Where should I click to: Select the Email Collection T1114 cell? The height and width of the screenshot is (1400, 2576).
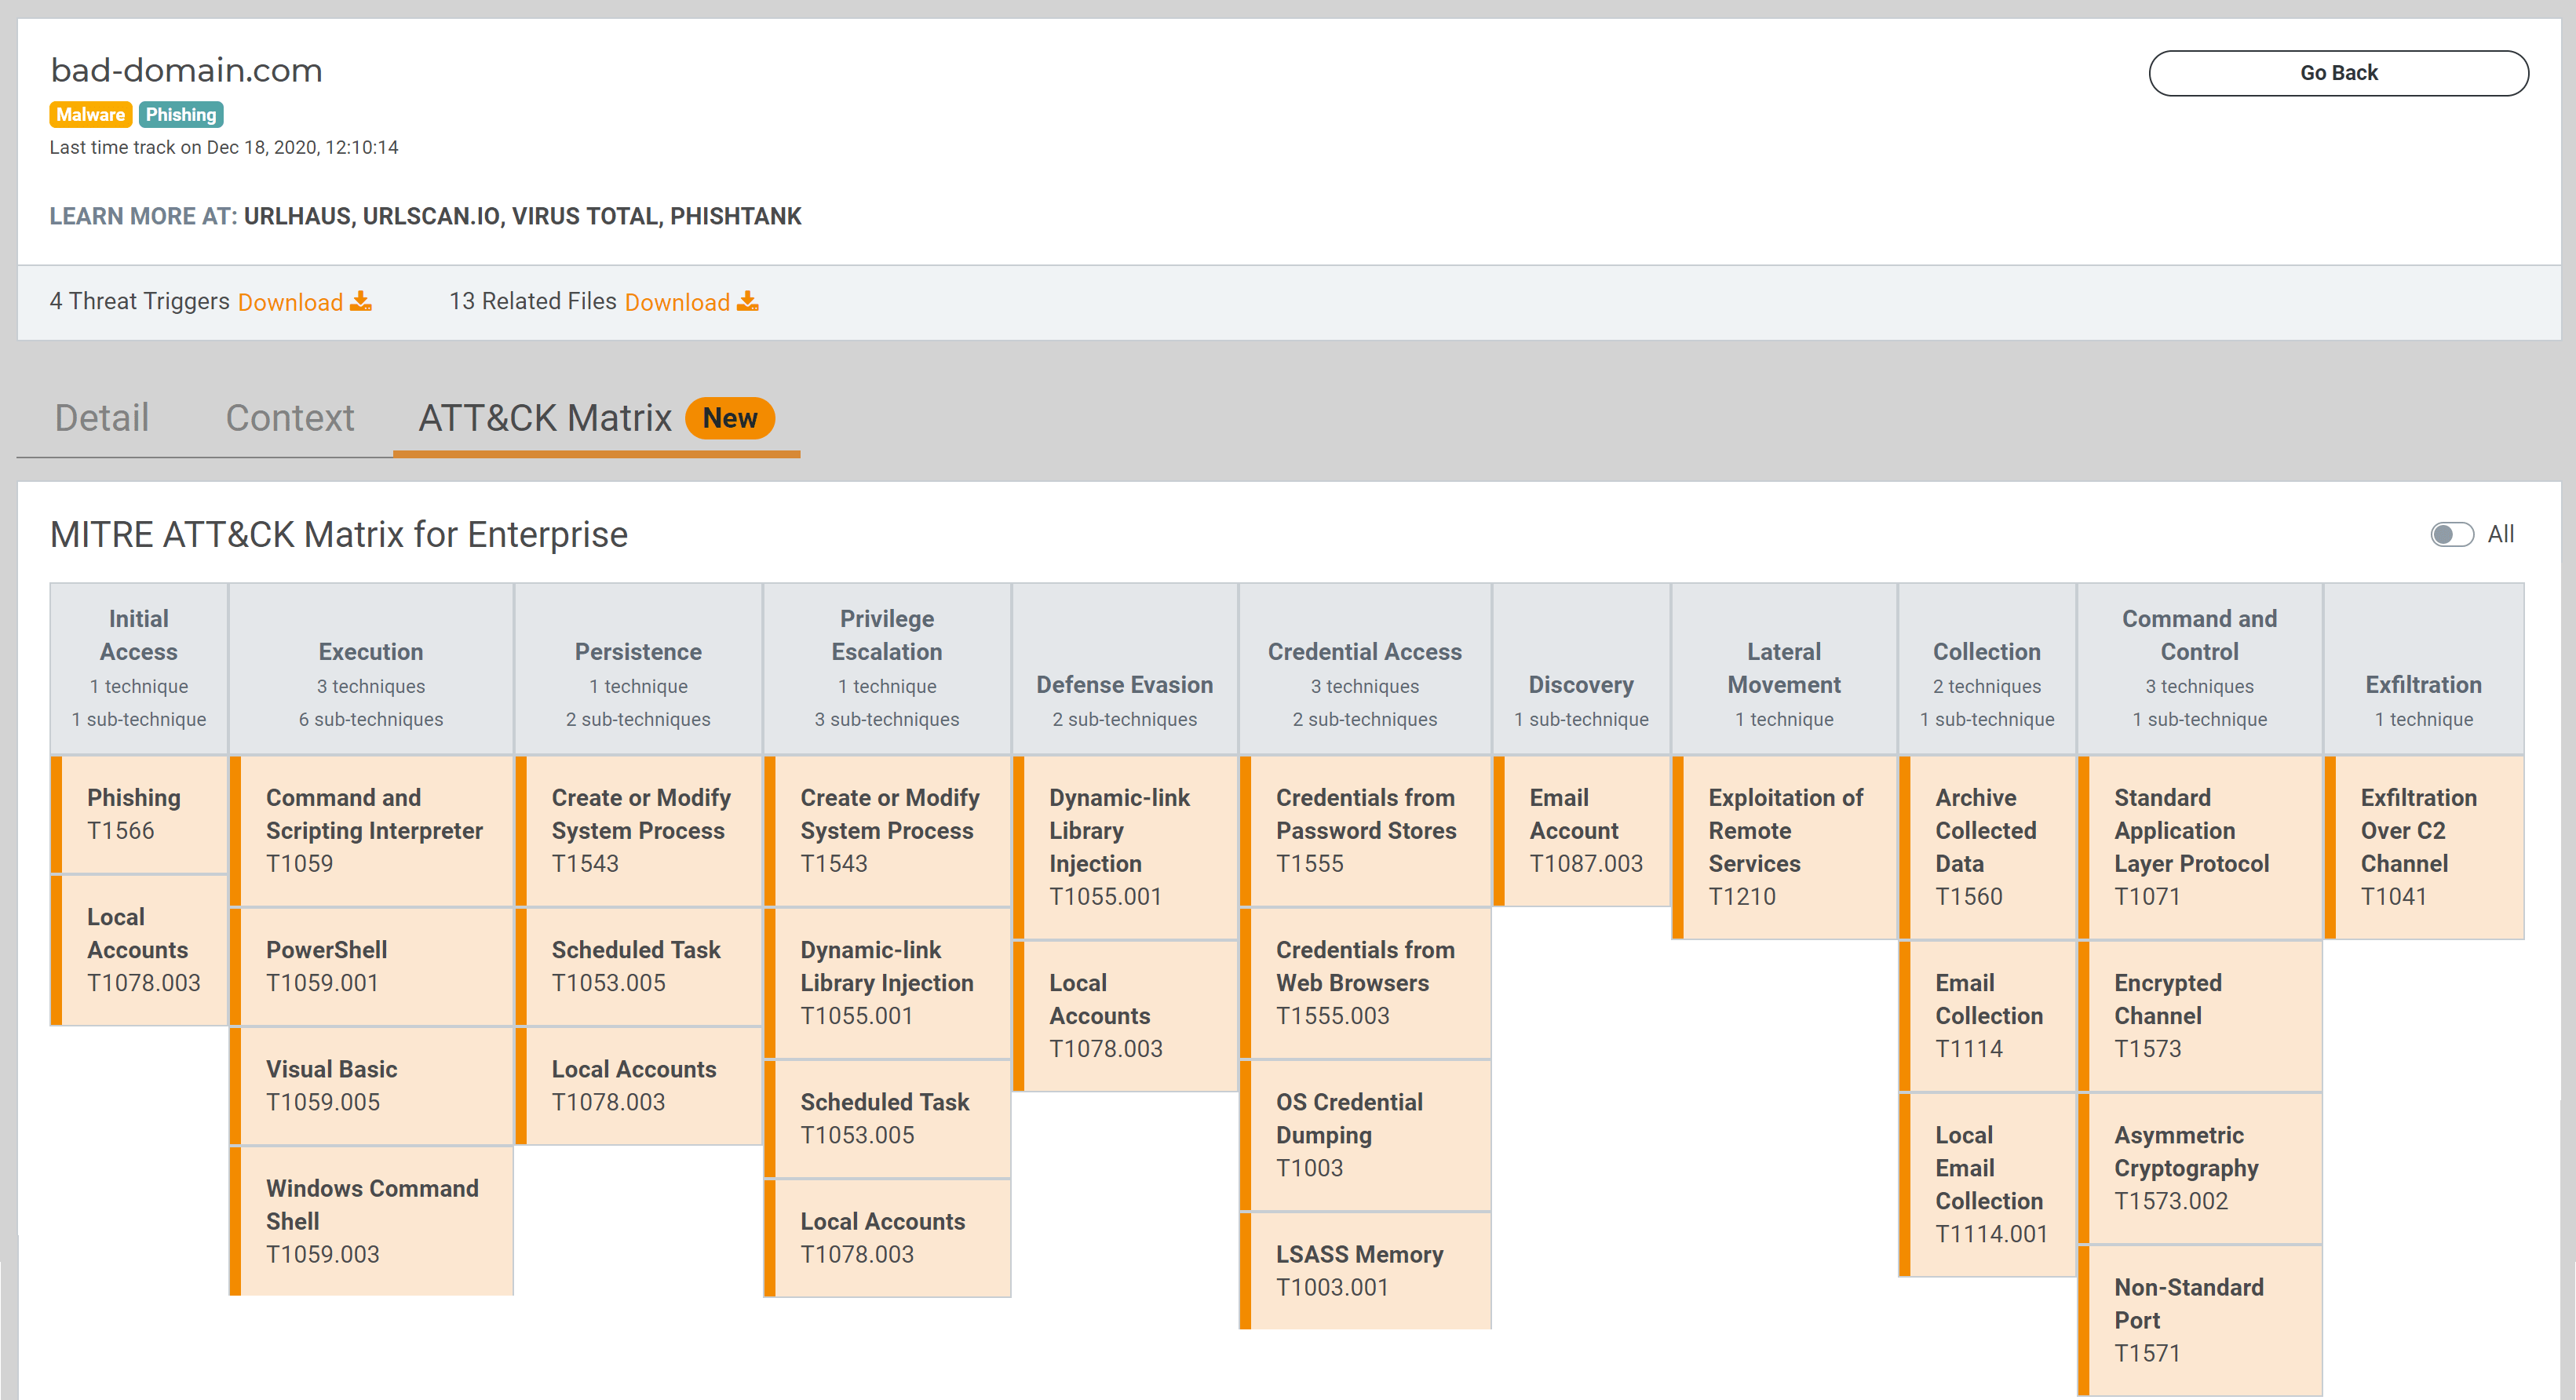pos(1988,1015)
